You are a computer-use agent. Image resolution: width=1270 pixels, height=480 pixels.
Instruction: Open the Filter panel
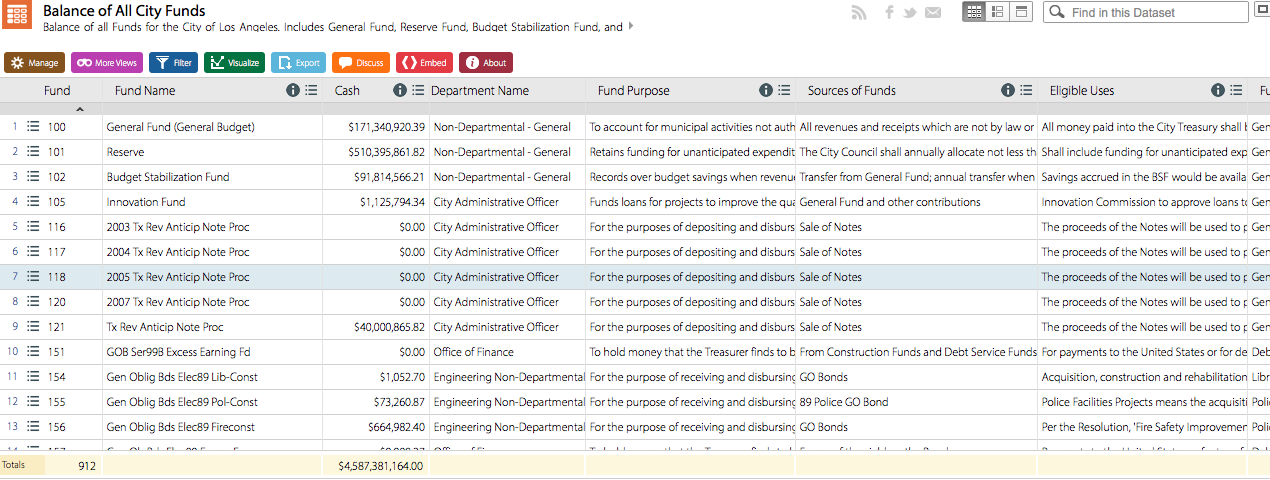coord(174,63)
